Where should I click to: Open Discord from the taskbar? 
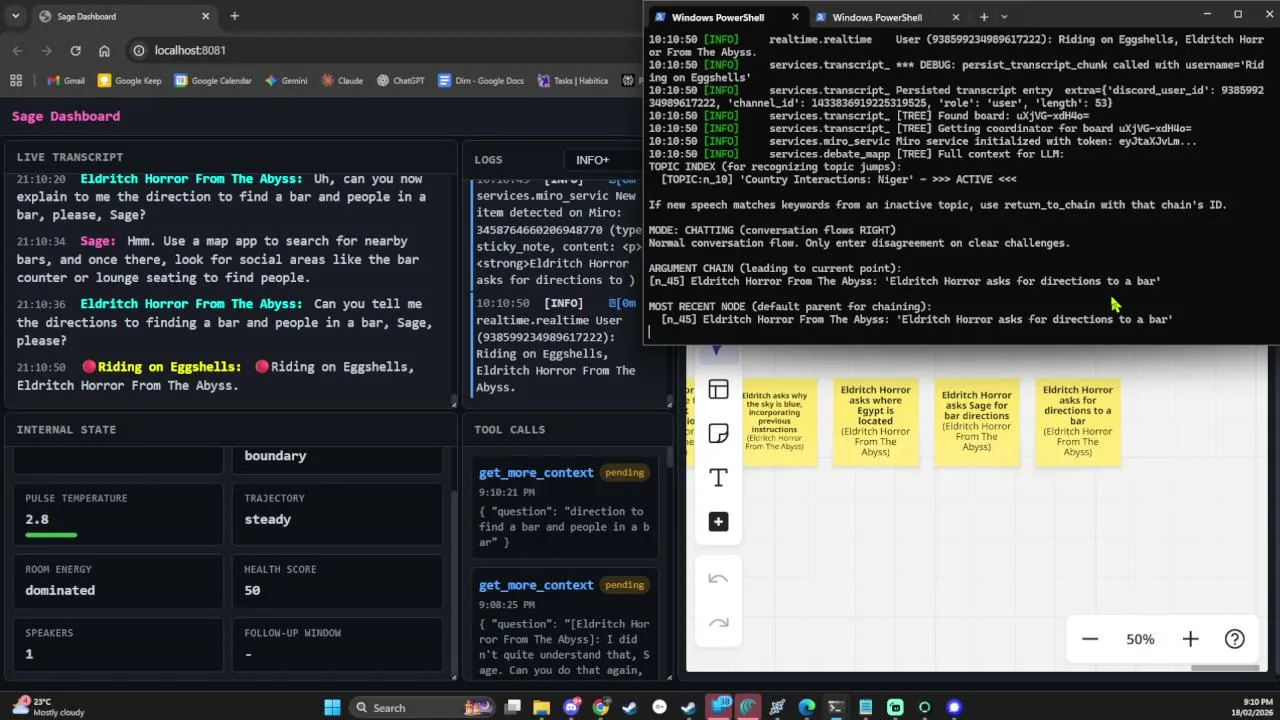(572, 707)
